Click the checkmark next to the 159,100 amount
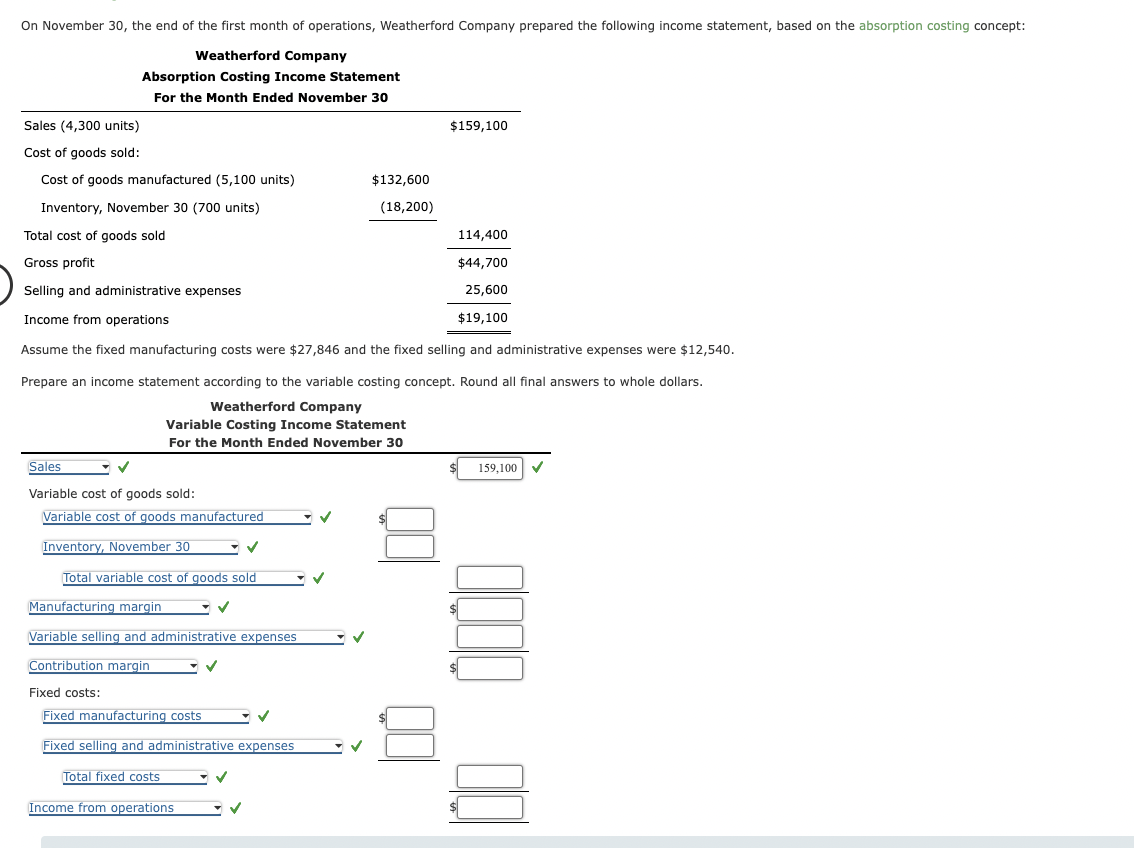1134x848 pixels. click(537, 466)
